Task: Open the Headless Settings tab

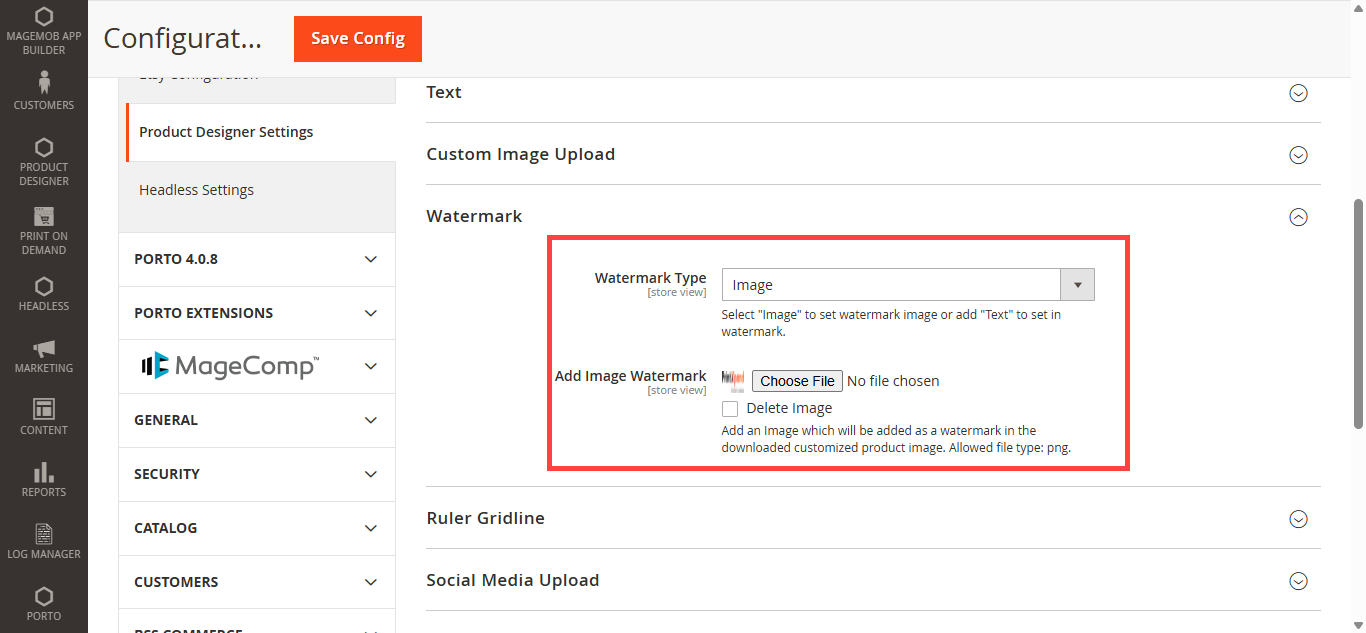Action: [196, 190]
